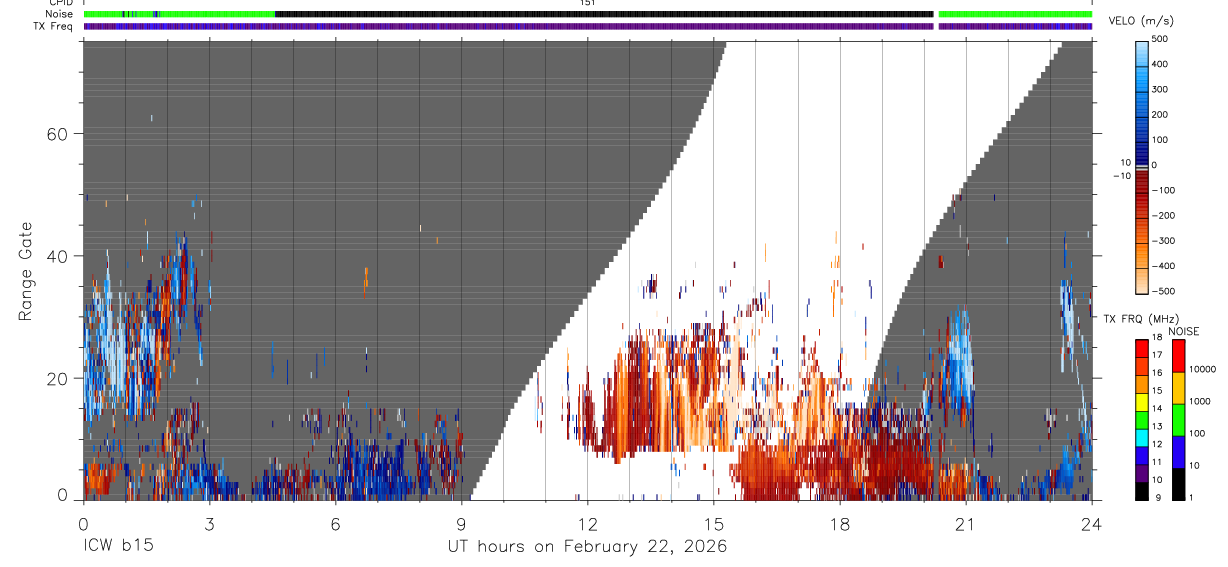Click the 'Range Gate' y-axis title

[x=27, y=272]
